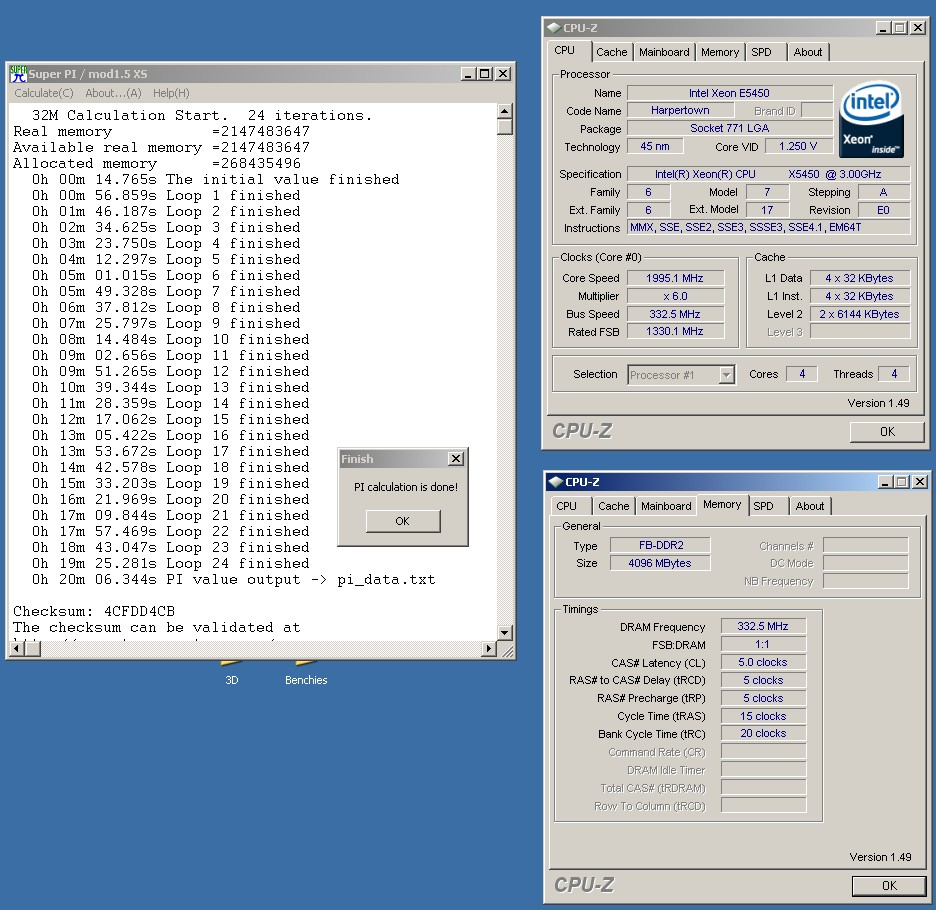This screenshot has width=936, height=910.
Task: Click the FSB:DRAM ratio value 1:1
Action: click(x=763, y=644)
